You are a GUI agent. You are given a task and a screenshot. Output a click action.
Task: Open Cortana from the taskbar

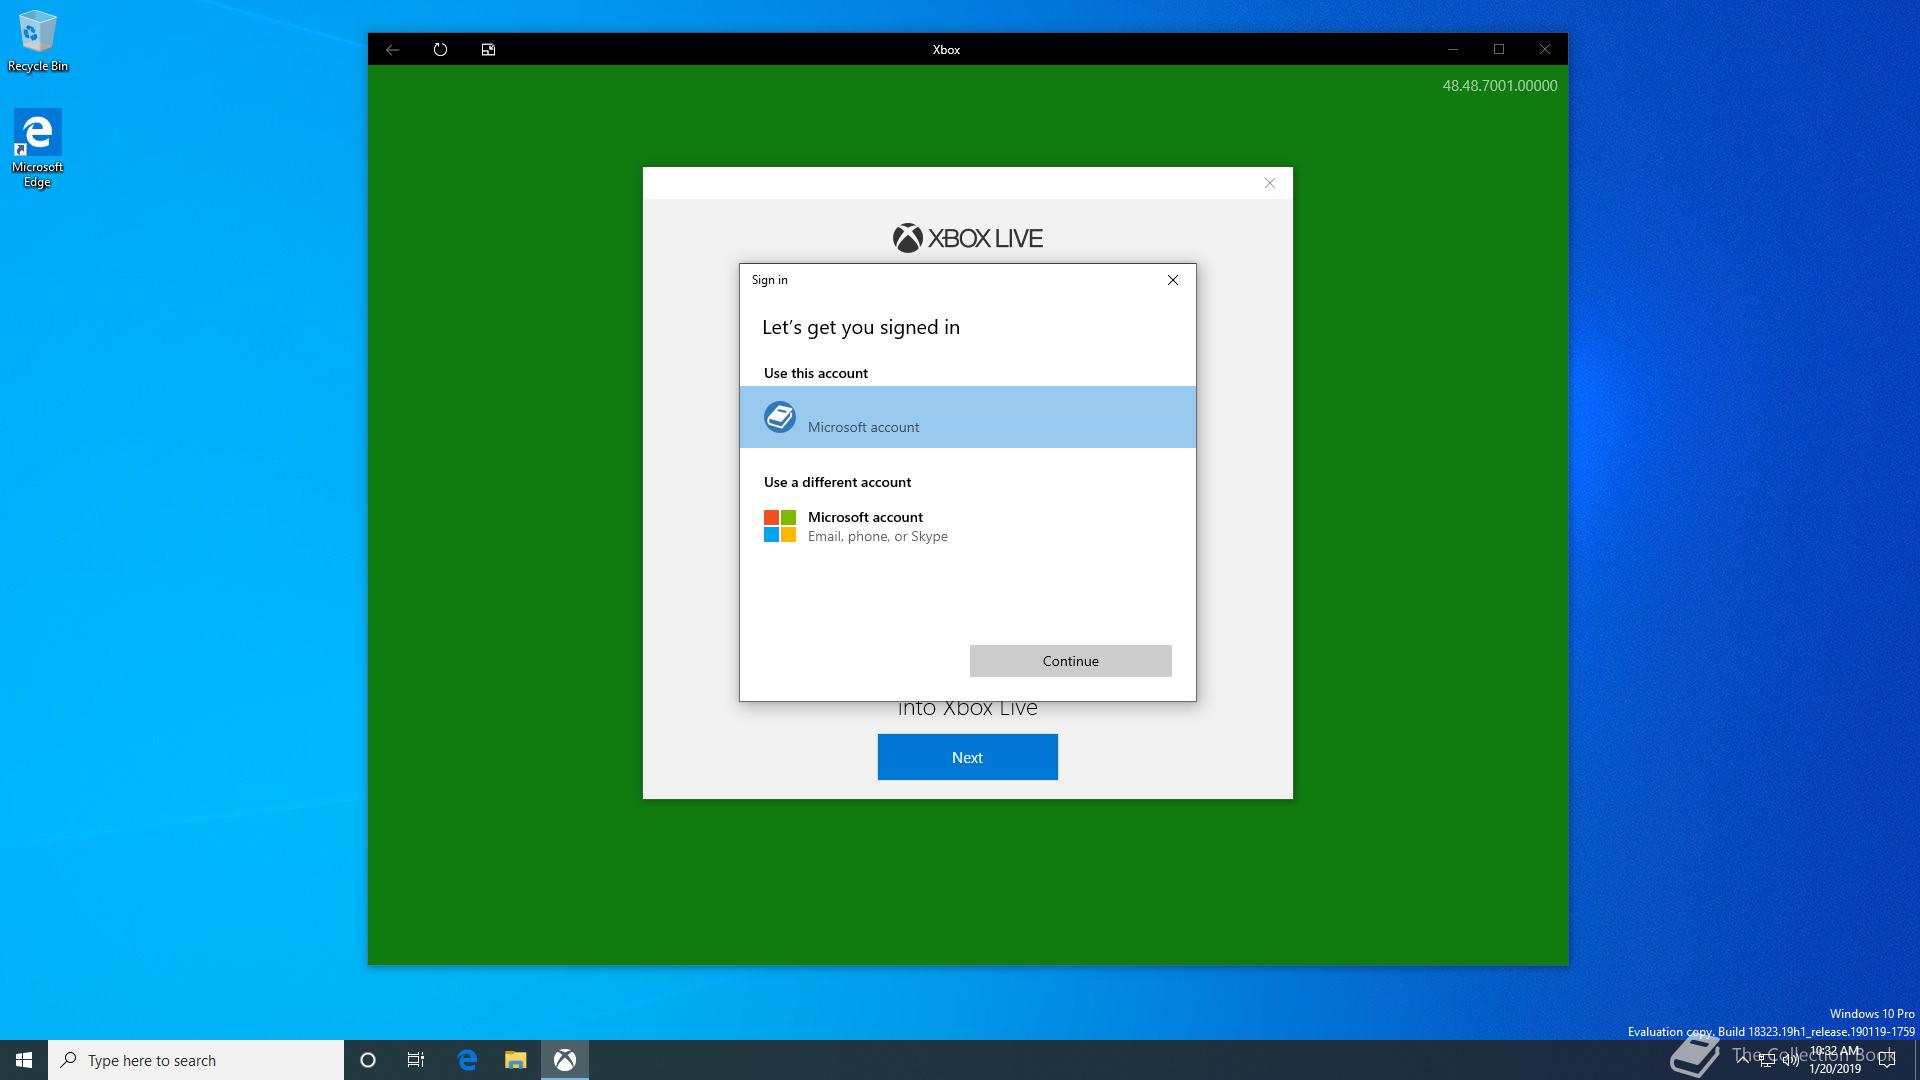coord(368,1060)
